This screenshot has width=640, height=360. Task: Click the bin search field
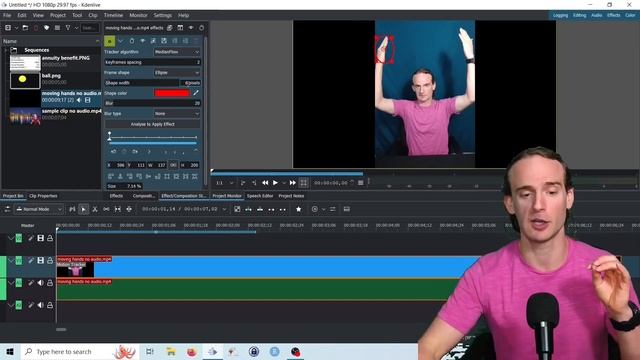tap(89, 28)
